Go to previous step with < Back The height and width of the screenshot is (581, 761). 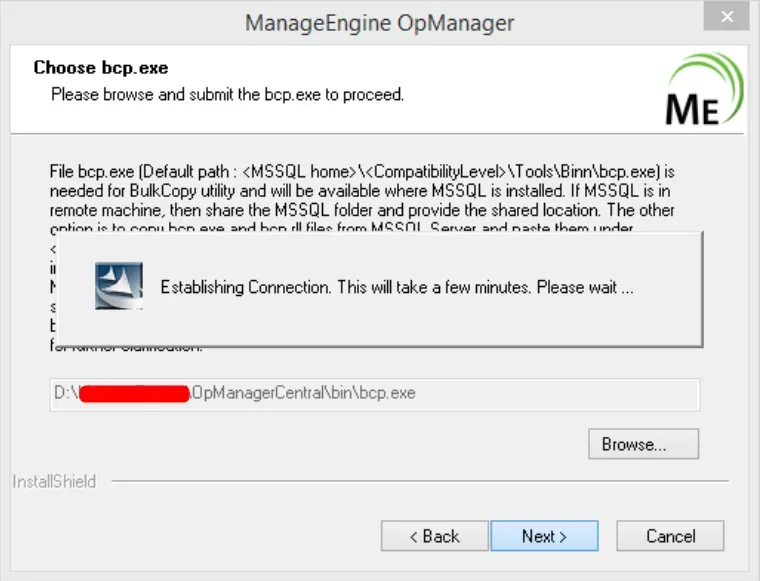(x=434, y=536)
